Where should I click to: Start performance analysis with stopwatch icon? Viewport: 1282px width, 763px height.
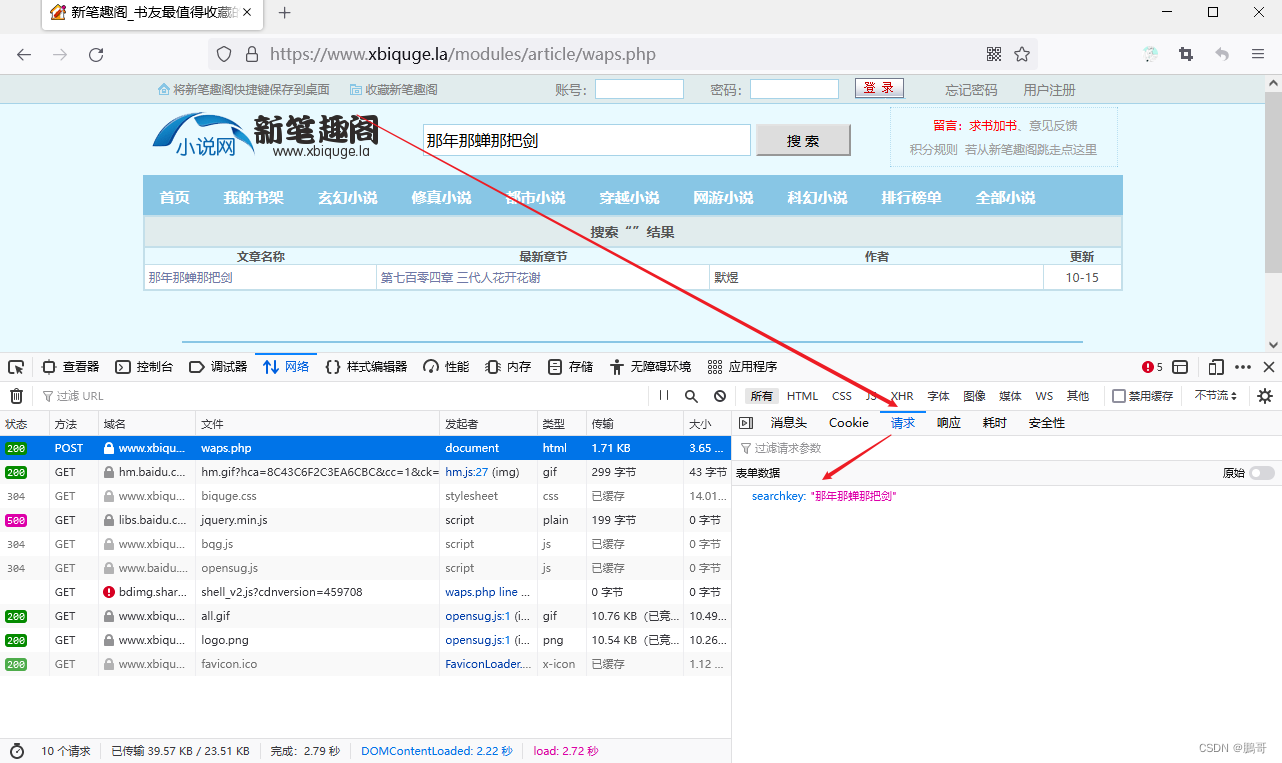[x=17, y=751]
